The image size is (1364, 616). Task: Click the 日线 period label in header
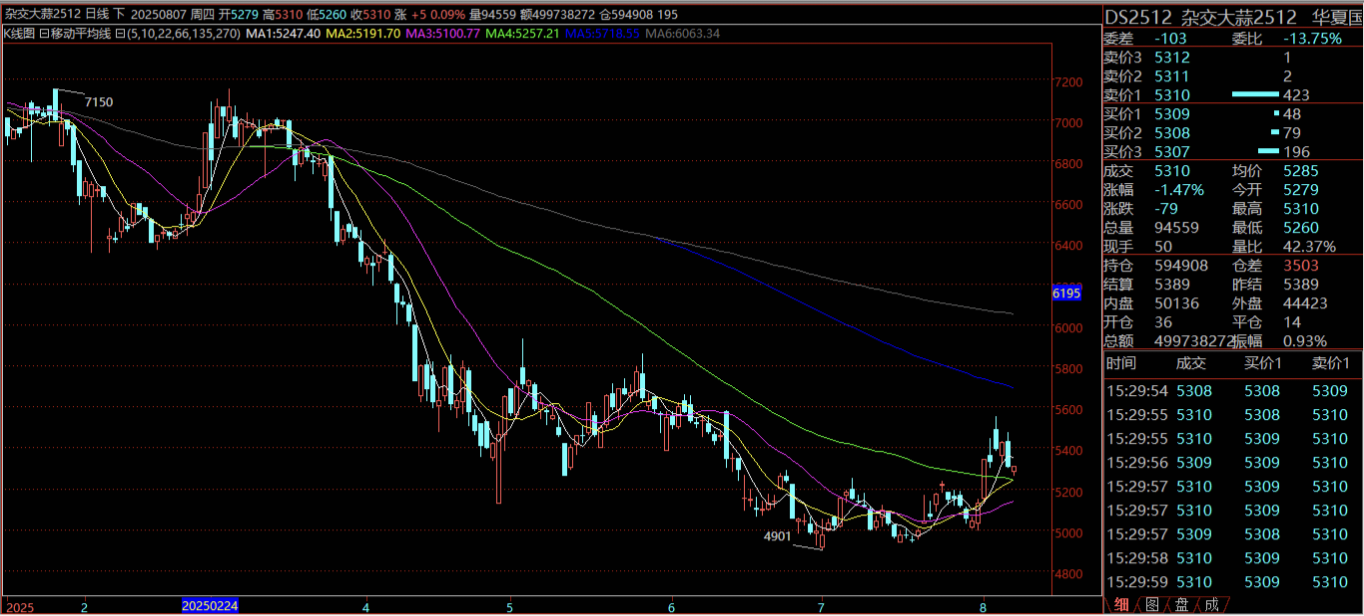98,14
